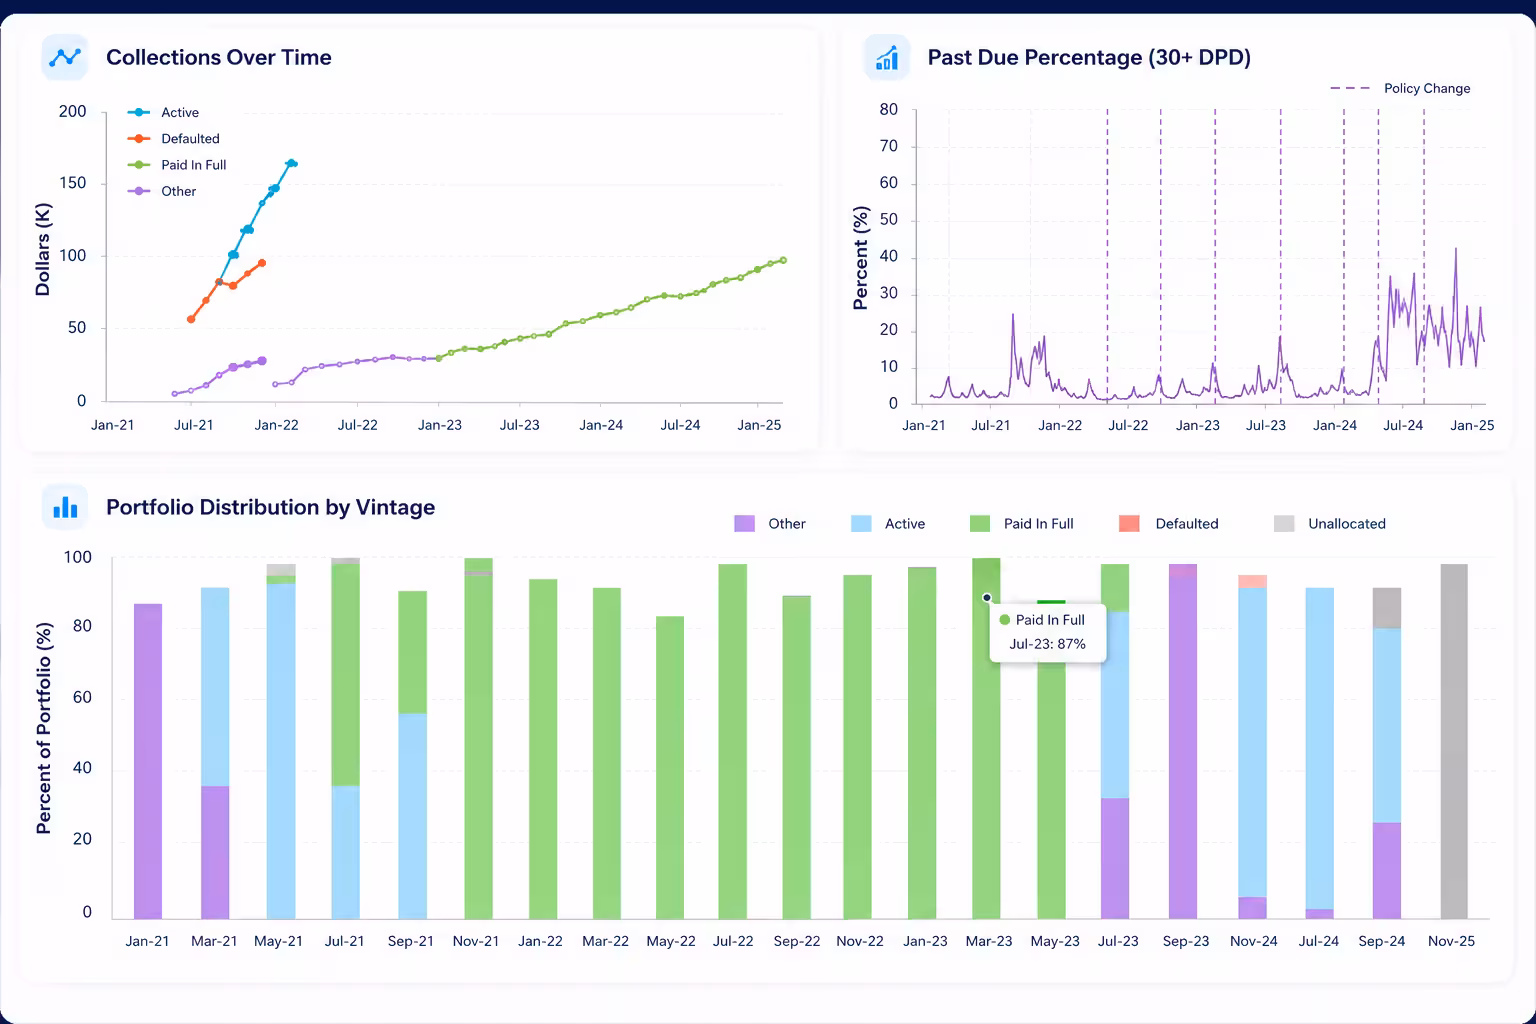Click the "Jan-25" label on Past Due chart
1536x1024 pixels.
(1472, 425)
